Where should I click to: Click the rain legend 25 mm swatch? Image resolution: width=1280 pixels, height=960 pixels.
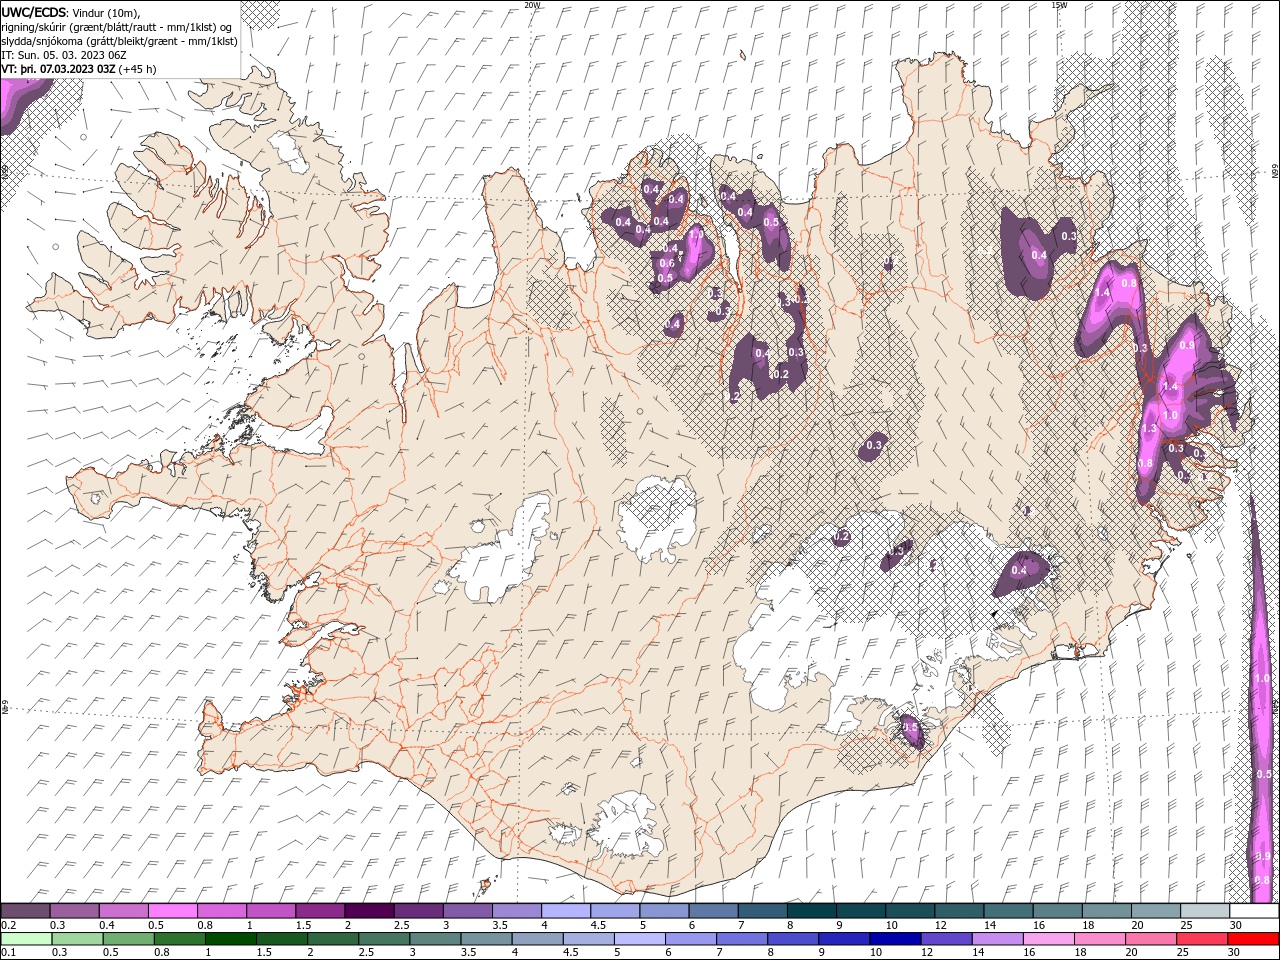pos(1201,938)
